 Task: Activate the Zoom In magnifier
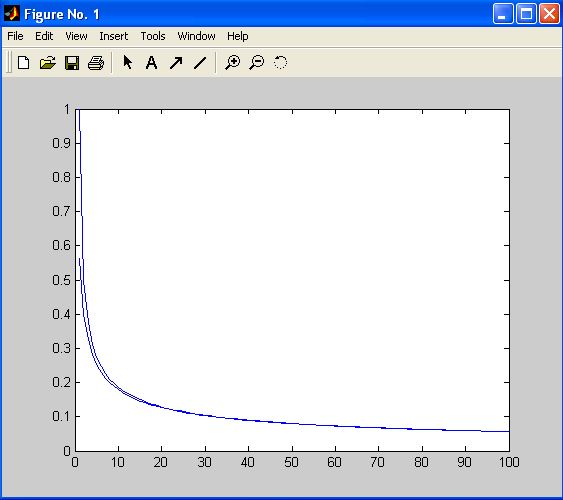point(233,62)
